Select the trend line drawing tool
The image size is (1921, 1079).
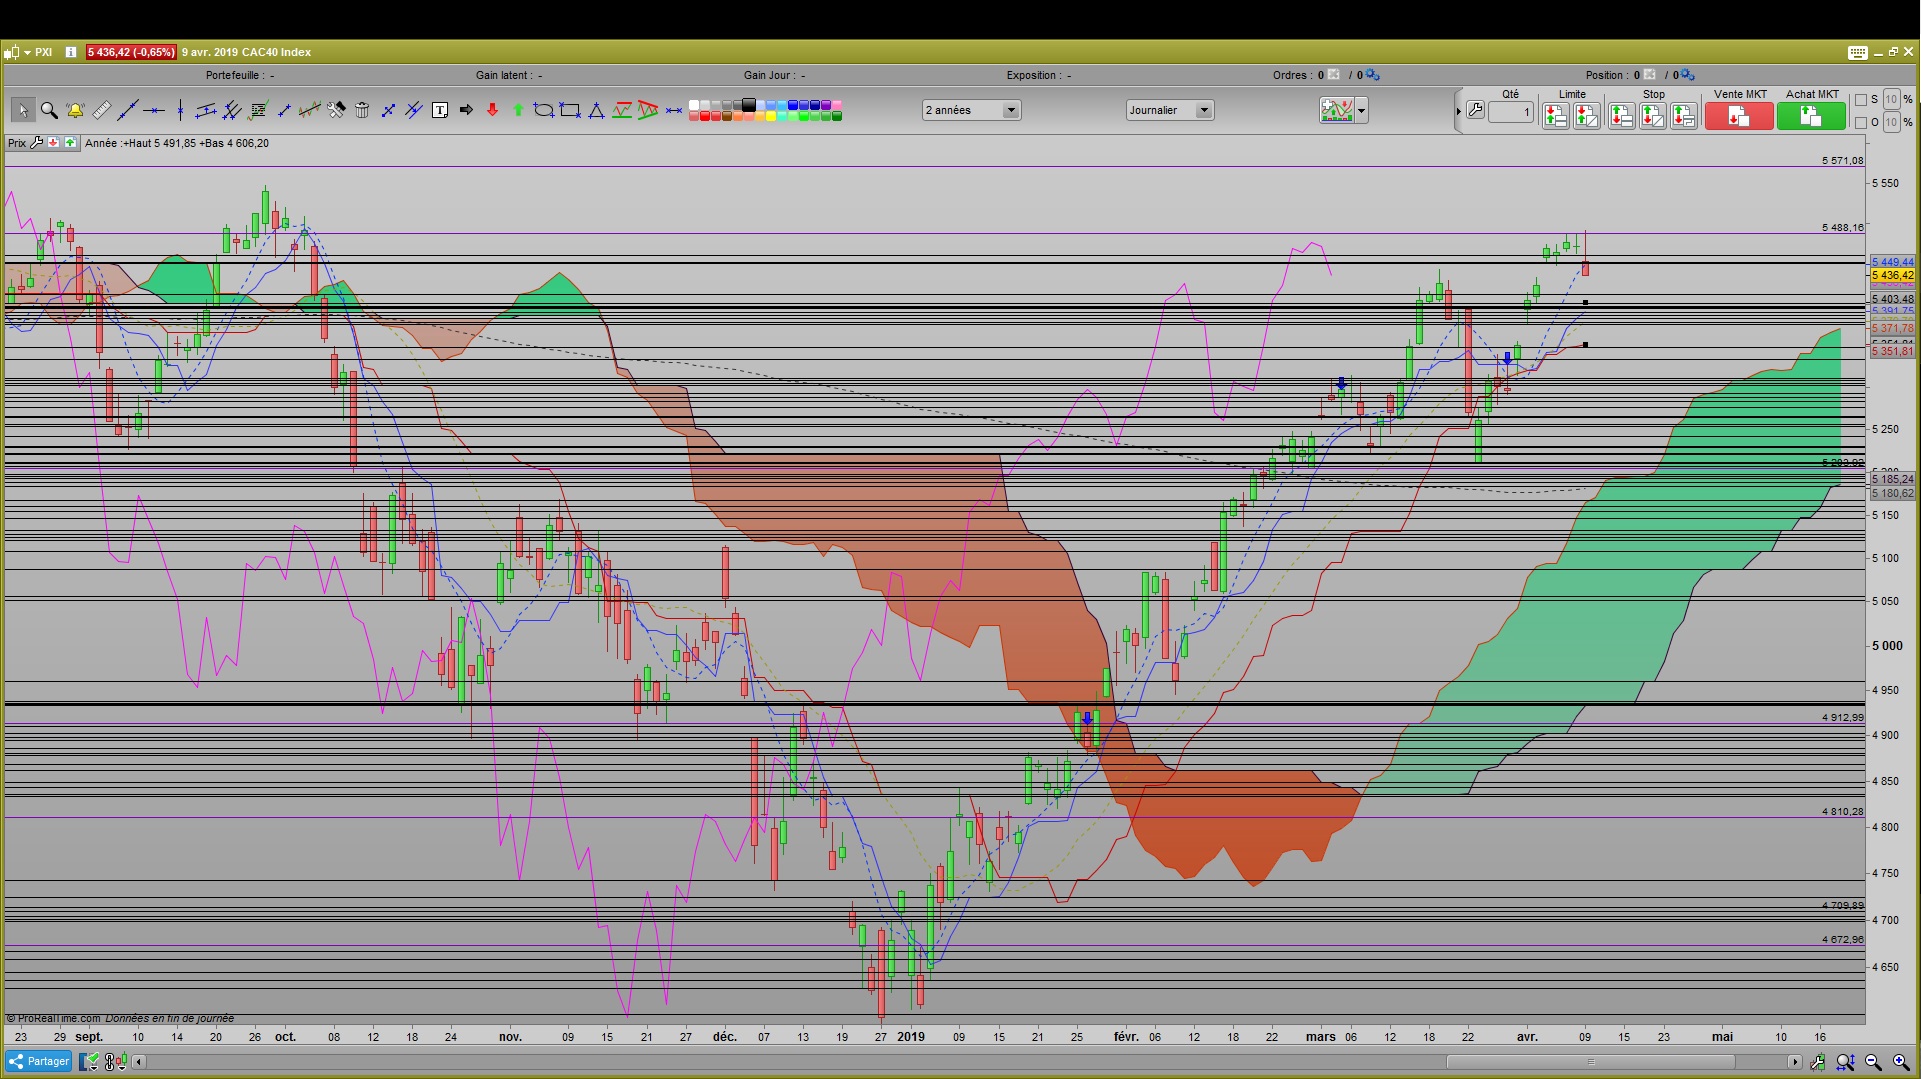point(128,110)
